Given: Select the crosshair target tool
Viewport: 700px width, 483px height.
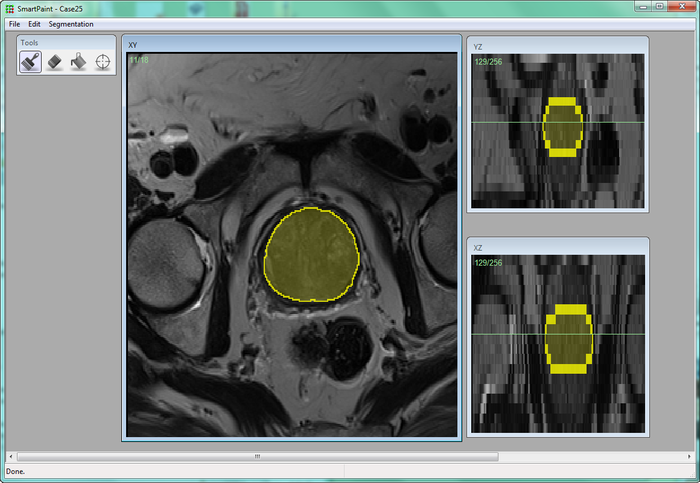Looking at the screenshot, I should [x=103, y=62].
